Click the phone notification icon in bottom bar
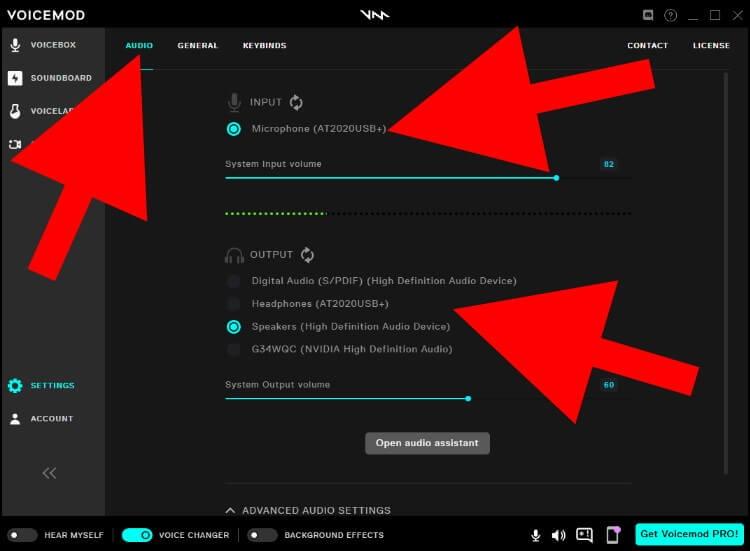The width and height of the screenshot is (750, 551). (x=613, y=535)
